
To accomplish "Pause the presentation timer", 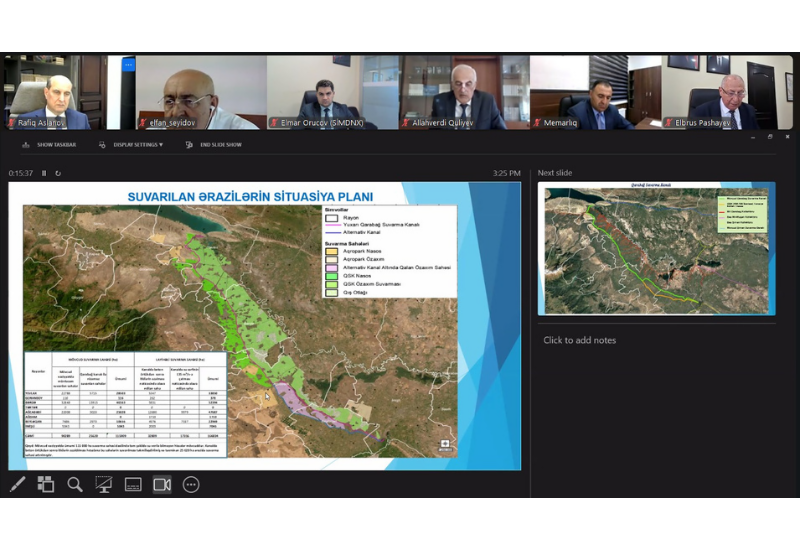I will point(45,173).
